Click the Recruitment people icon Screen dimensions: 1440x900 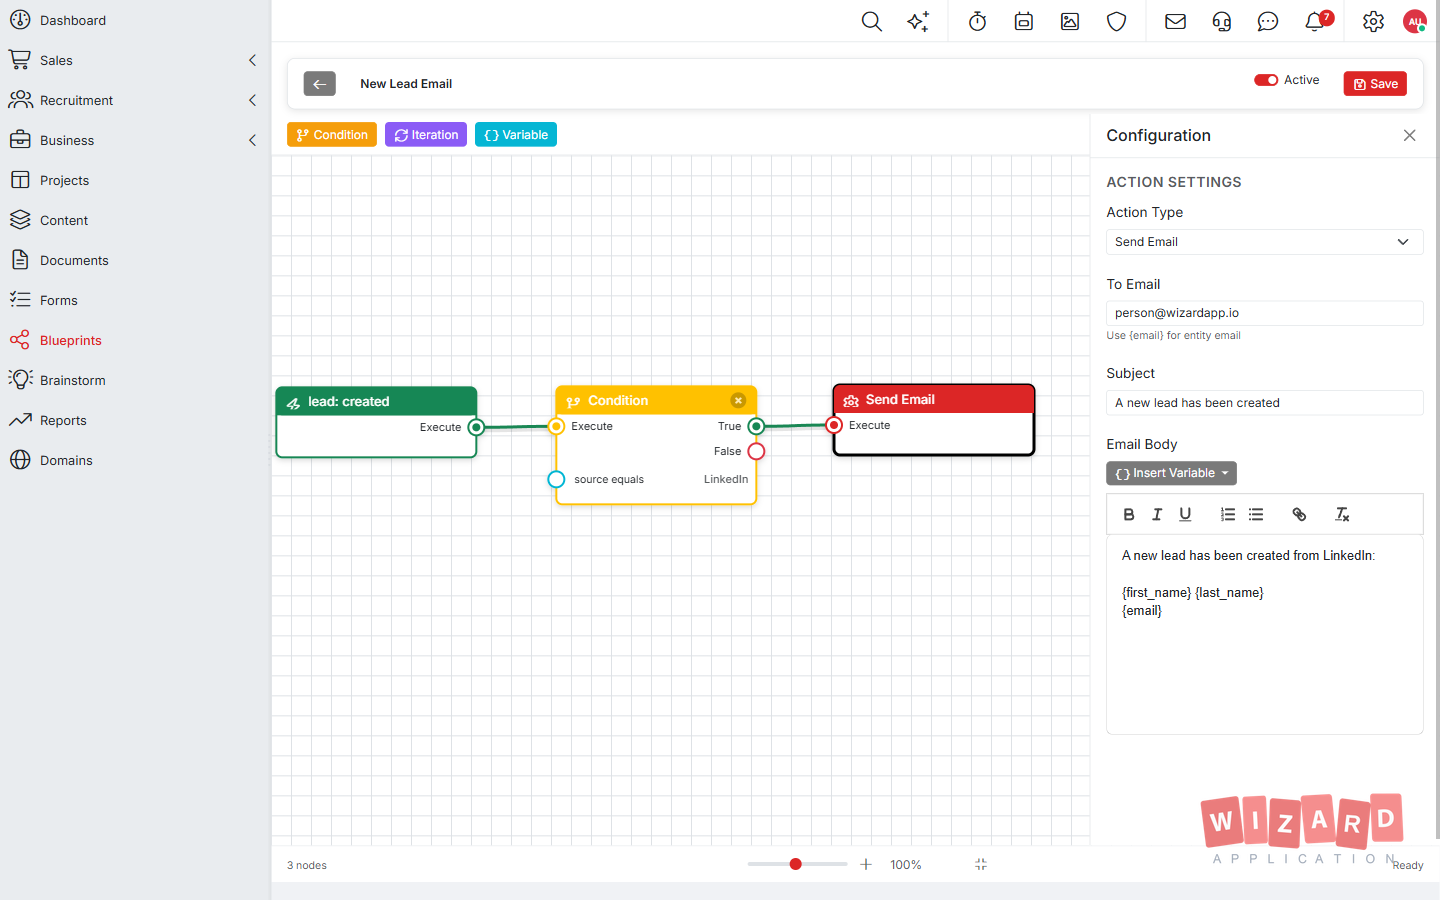point(20,100)
